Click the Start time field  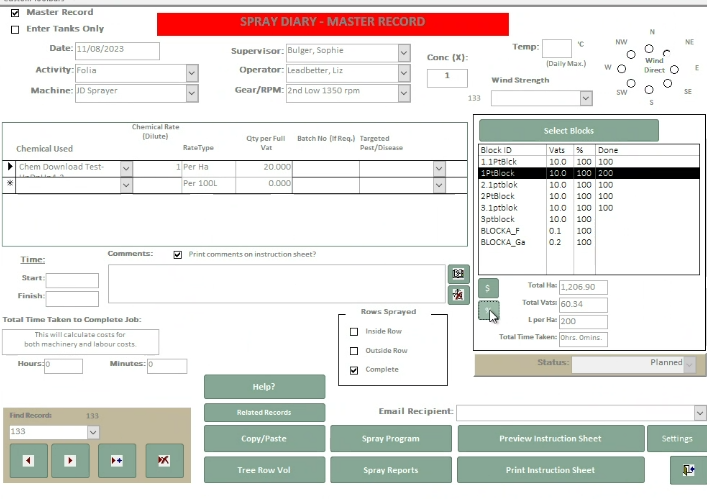72,280
